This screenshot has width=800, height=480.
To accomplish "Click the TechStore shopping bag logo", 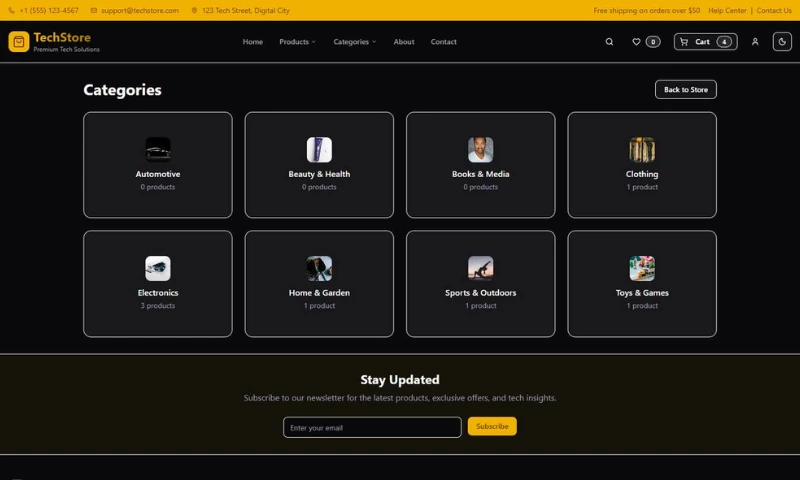I will click(x=19, y=42).
